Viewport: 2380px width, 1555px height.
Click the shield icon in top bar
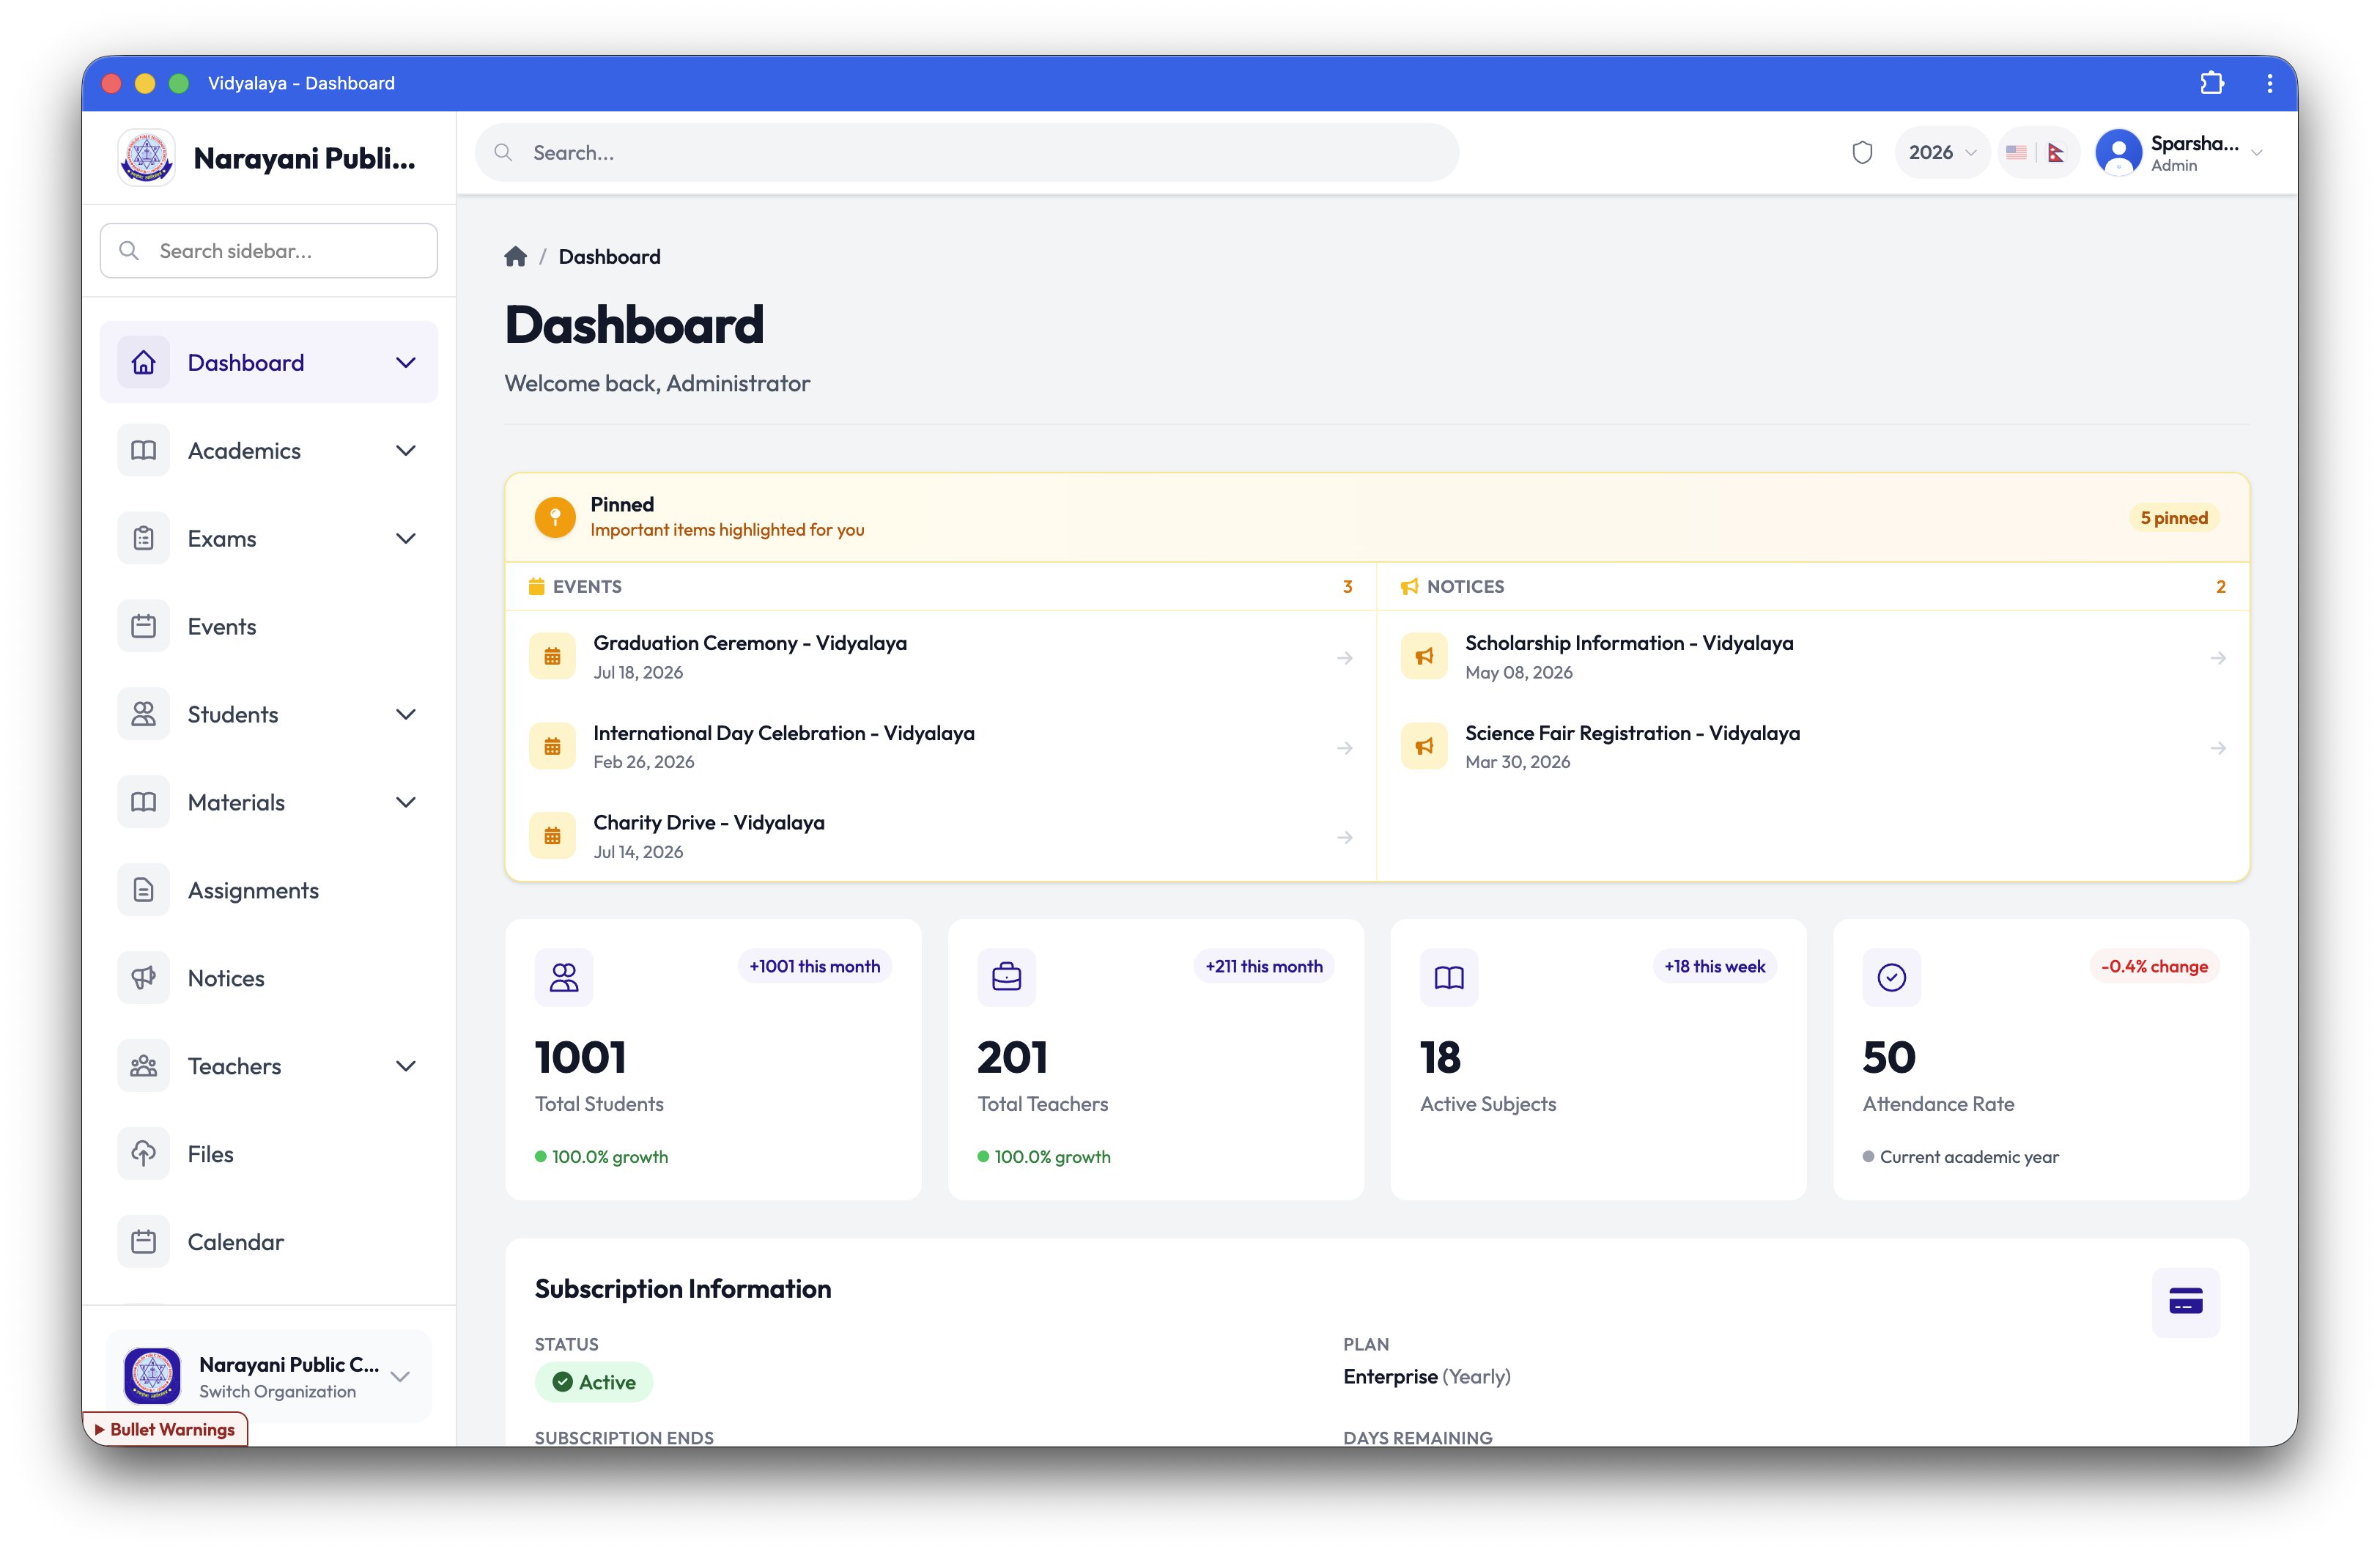click(1862, 153)
